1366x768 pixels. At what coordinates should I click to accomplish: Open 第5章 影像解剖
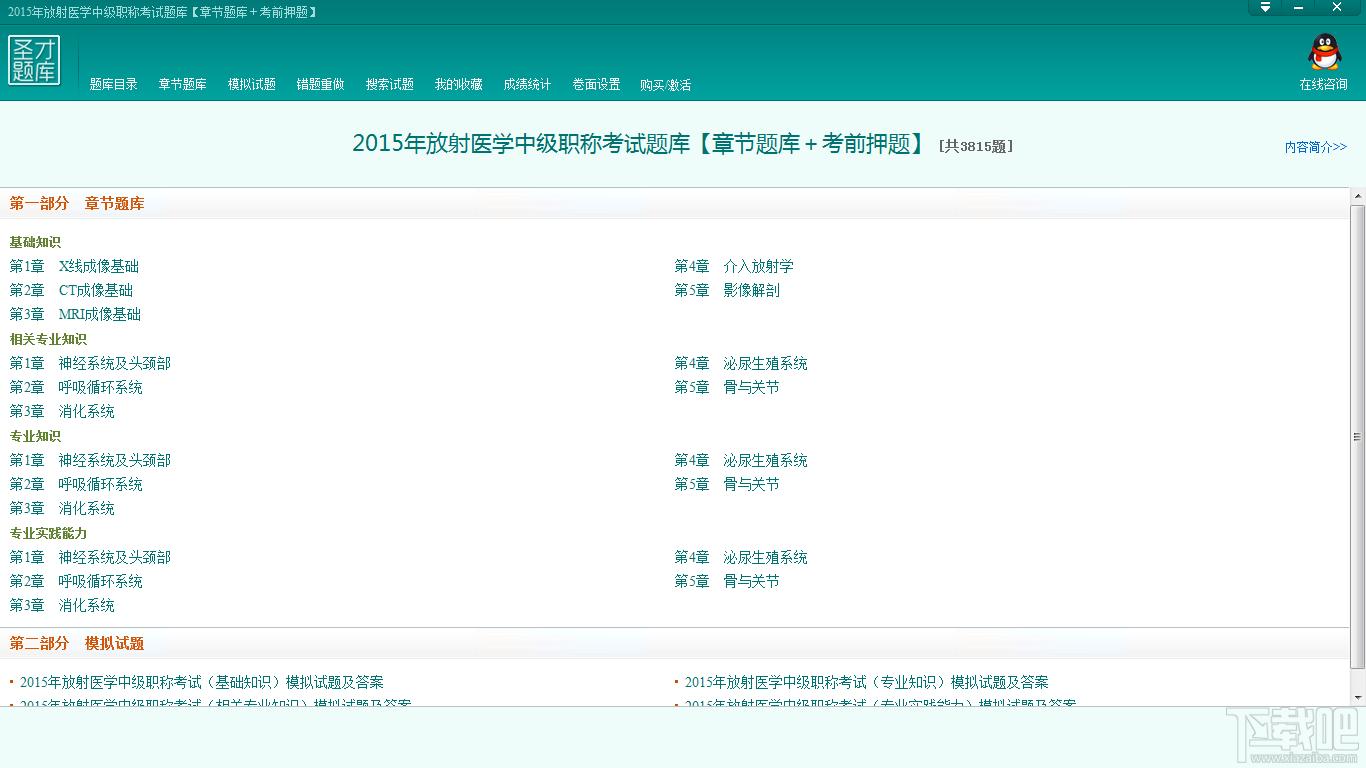click(x=727, y=290)
